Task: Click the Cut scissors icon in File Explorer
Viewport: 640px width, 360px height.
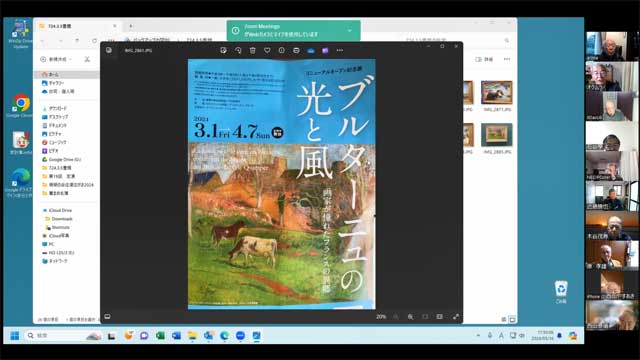Action: coord(87,59)
